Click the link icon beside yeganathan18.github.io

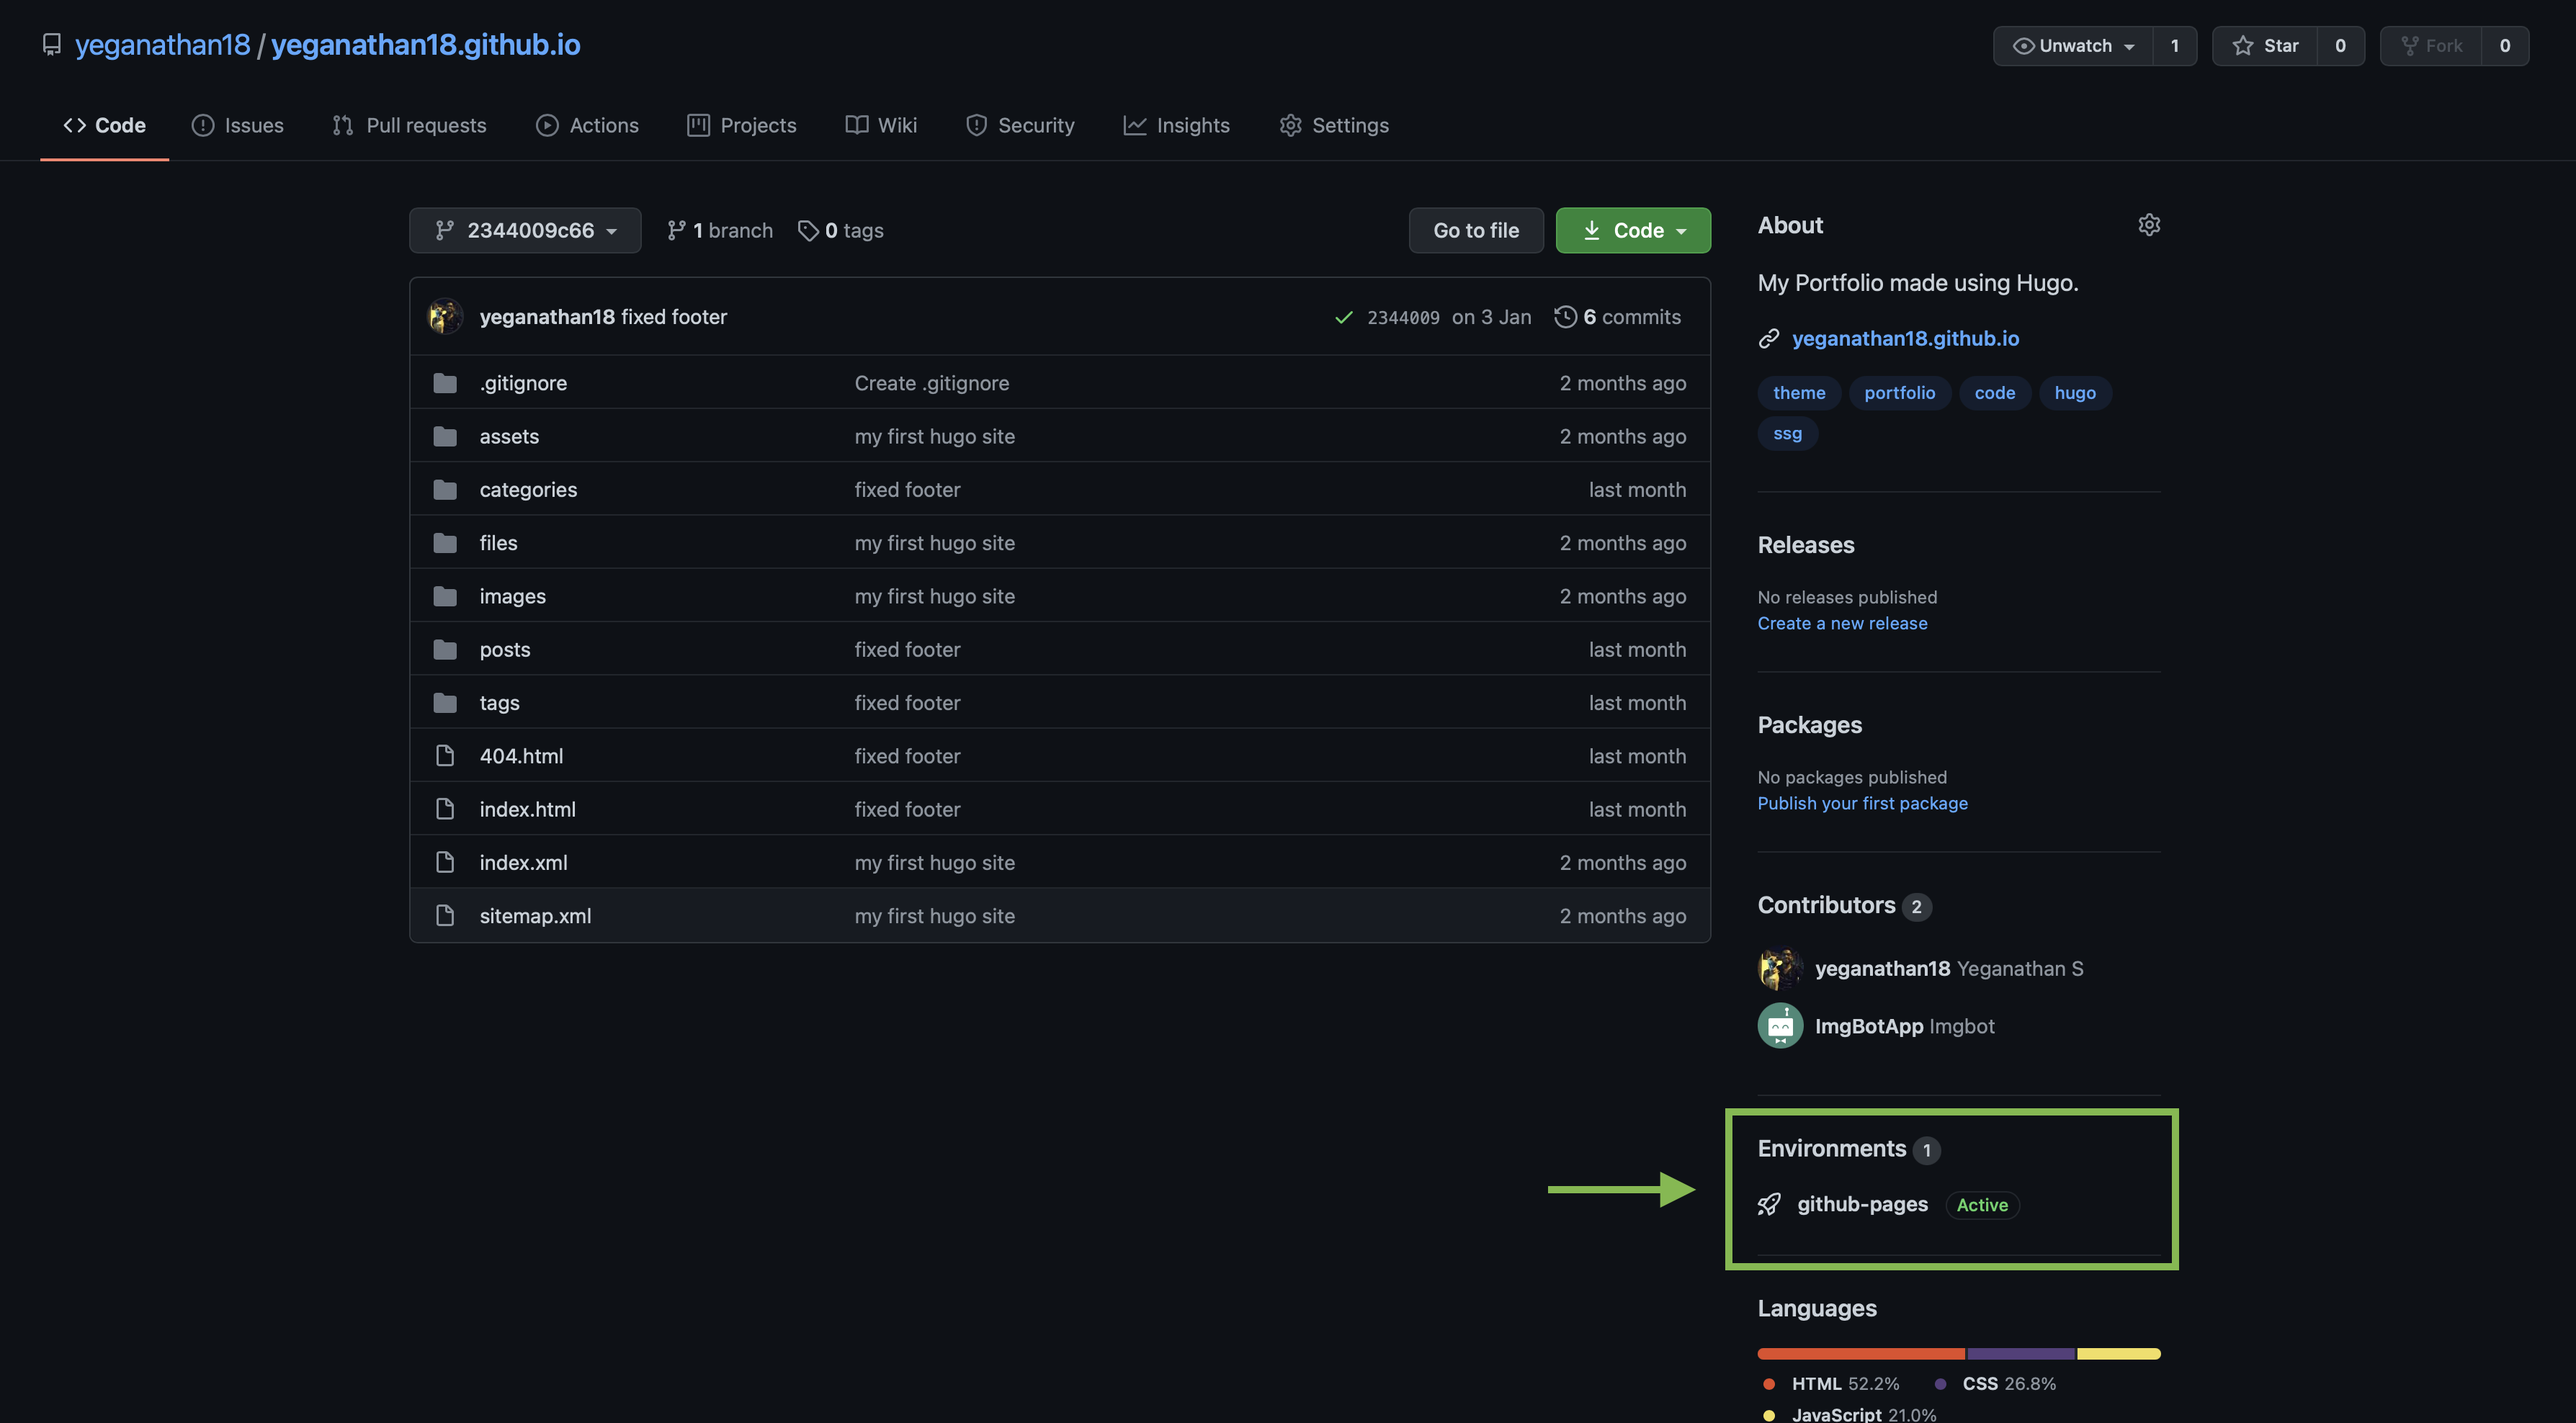[x=1769, y=339]
